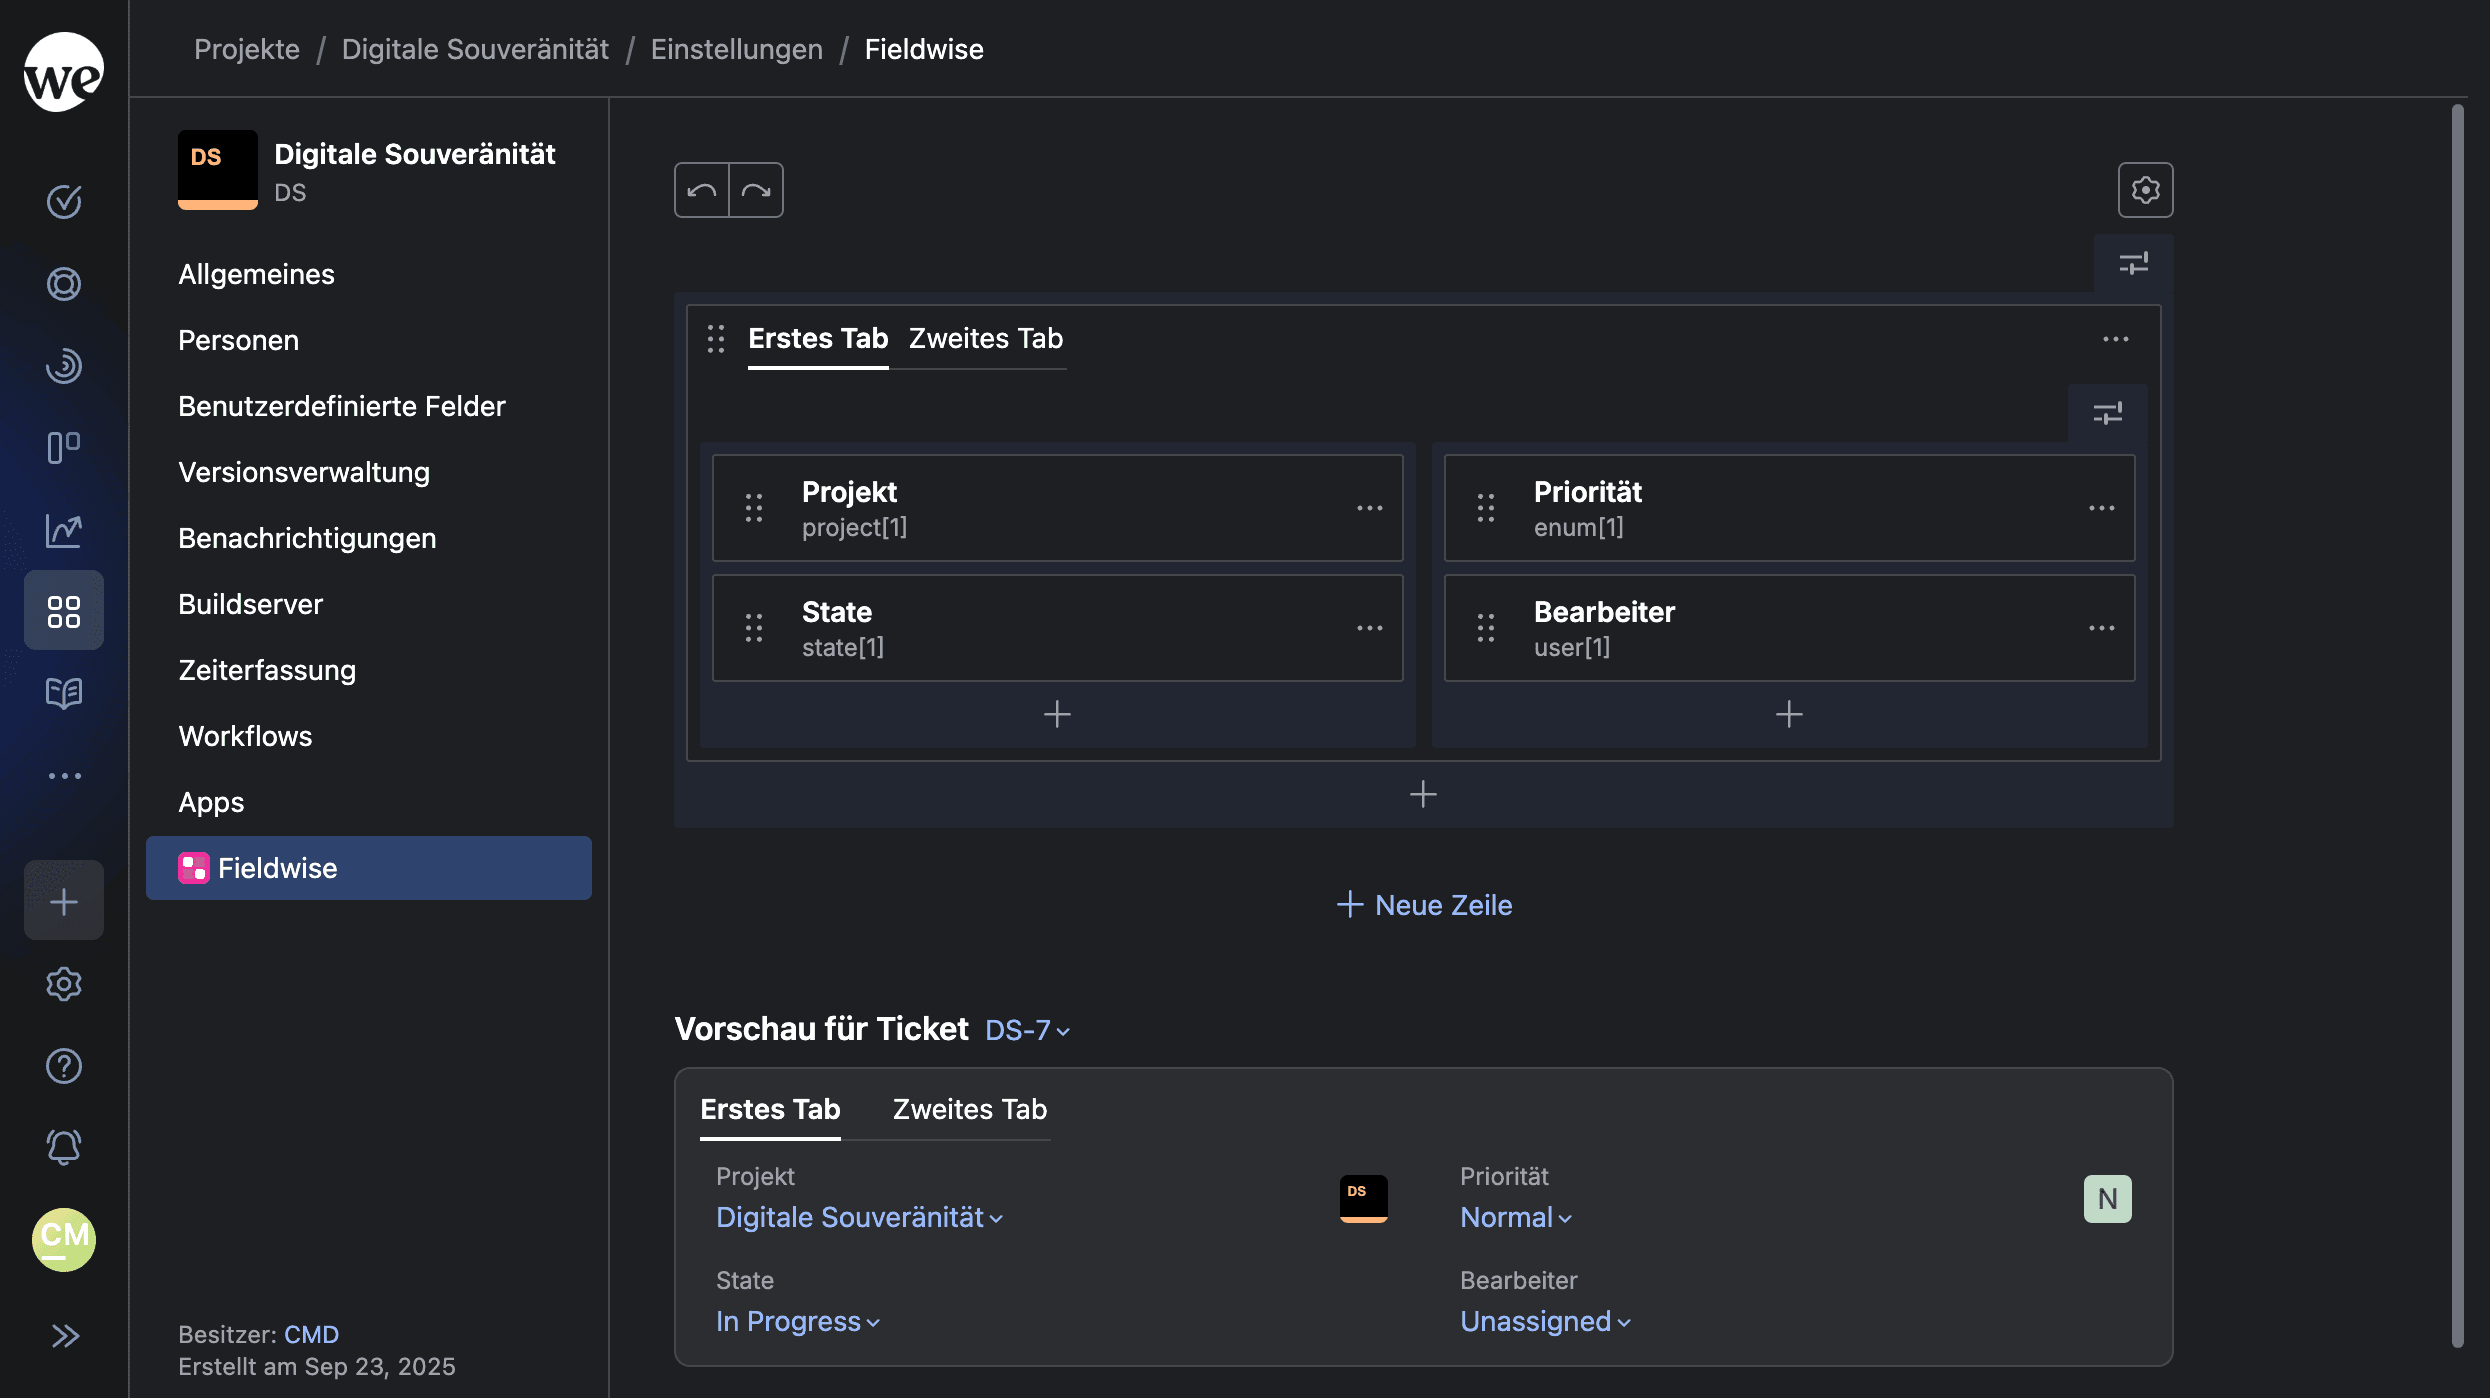
Task: Add a field below the Bearbeiter card
Action: point(1789,714)
